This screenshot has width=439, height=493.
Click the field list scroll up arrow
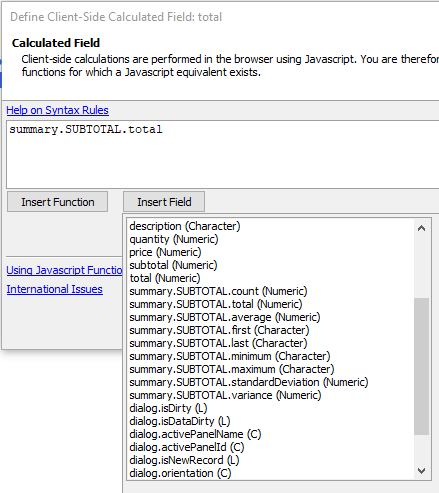coord(421,228)
